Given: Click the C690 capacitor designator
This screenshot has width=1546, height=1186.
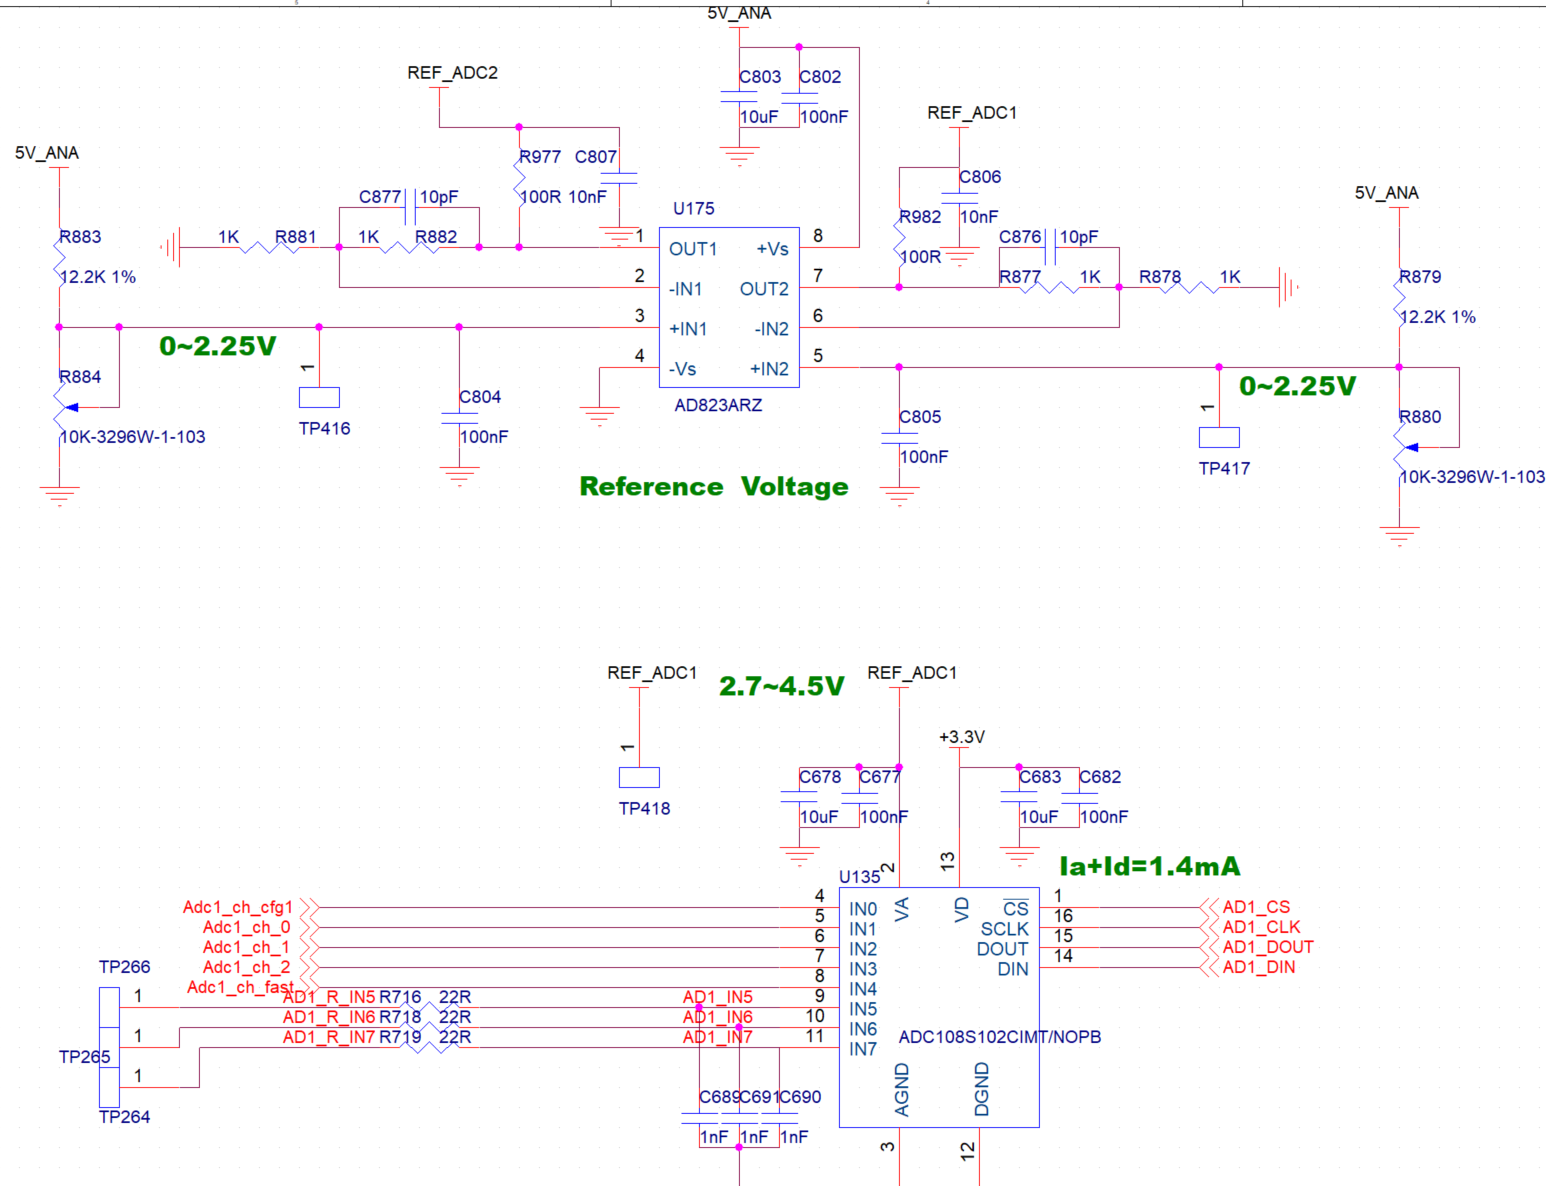Looking at the screenshot, I should click(x=801, y=1097).
